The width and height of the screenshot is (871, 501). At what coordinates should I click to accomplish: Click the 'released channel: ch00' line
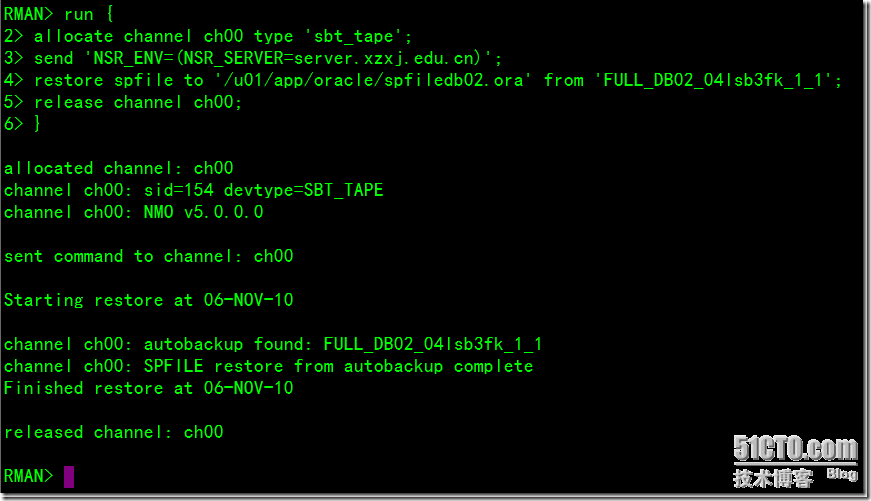click(113, 432)
